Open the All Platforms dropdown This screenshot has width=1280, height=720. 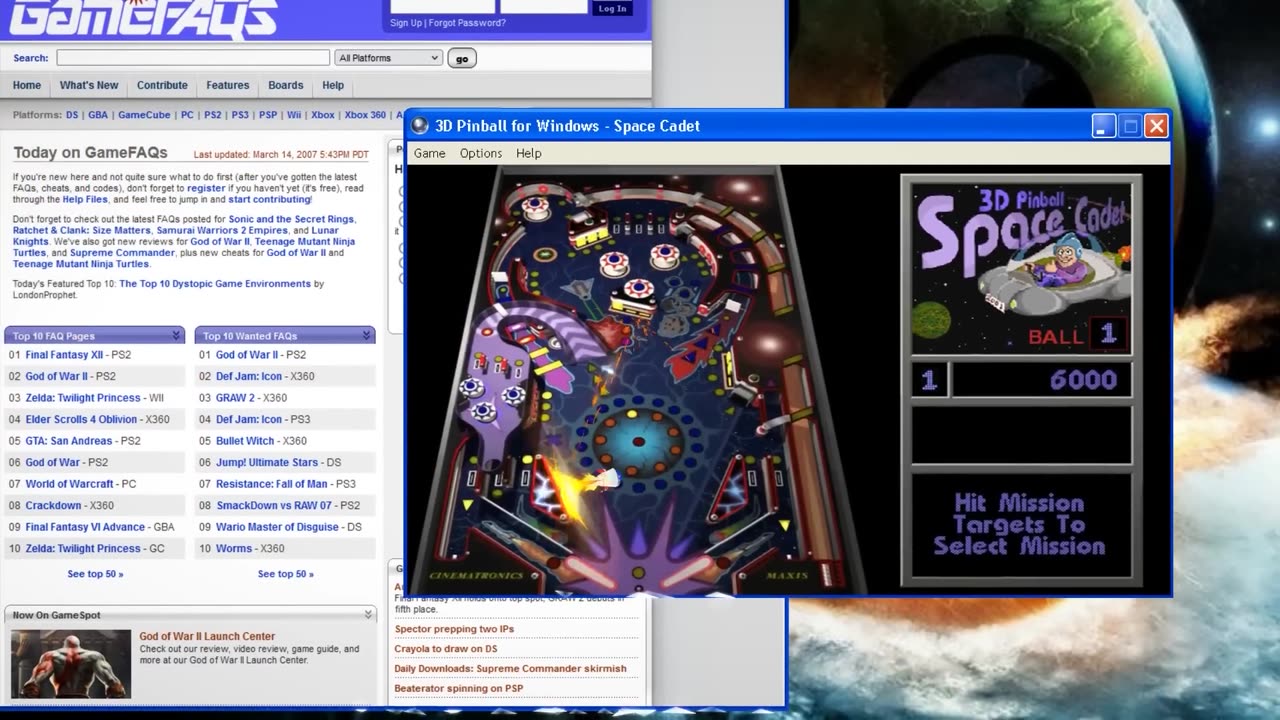tap(388, 58)
